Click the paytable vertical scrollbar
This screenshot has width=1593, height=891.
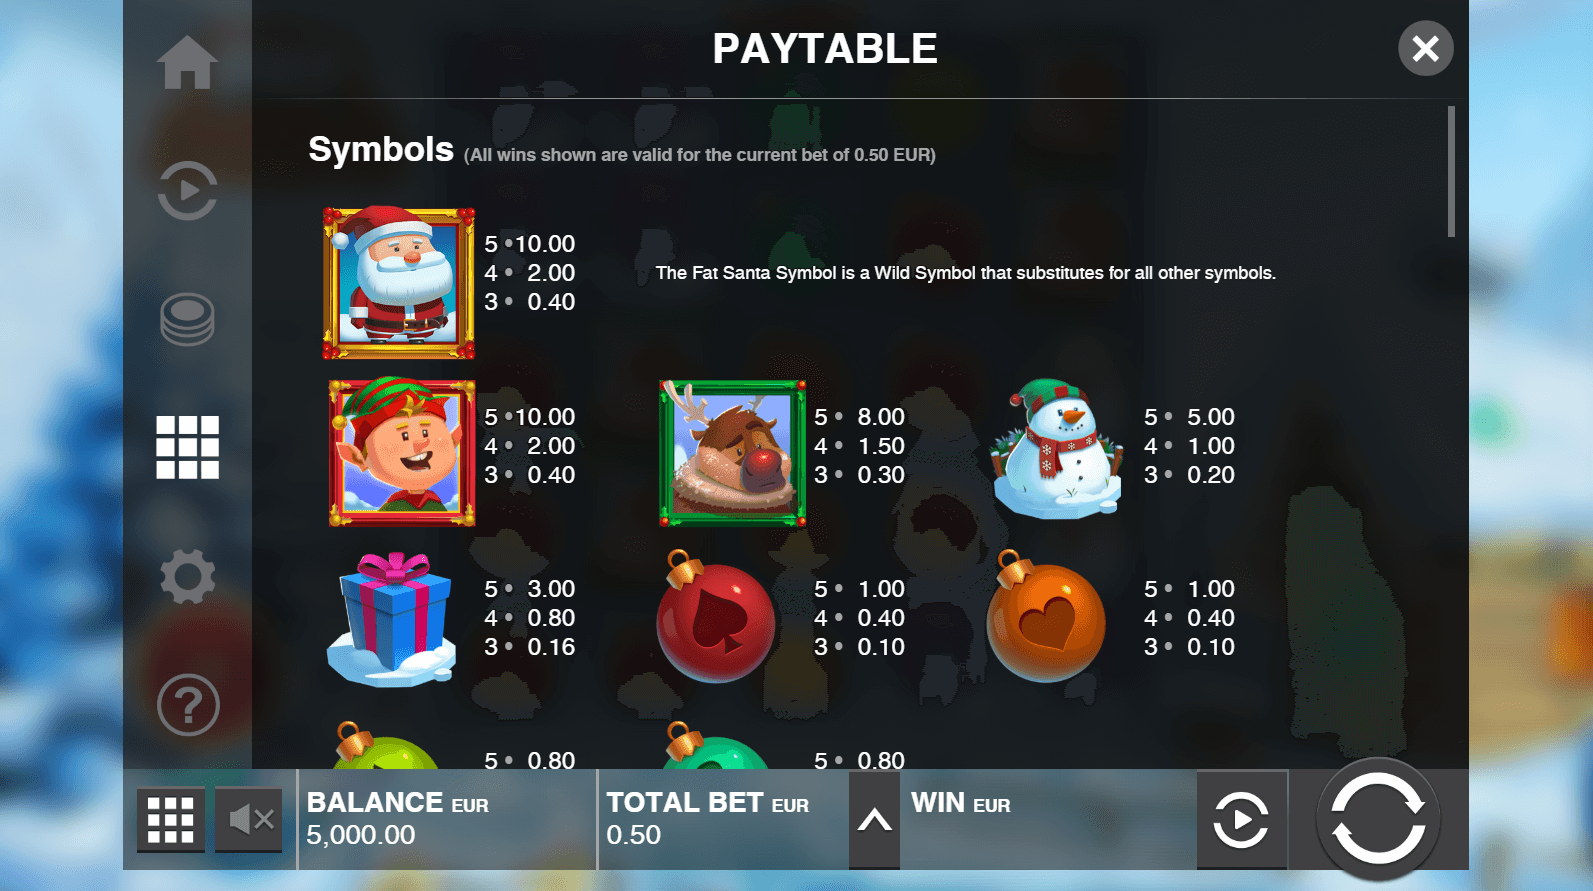point(1451,172)
